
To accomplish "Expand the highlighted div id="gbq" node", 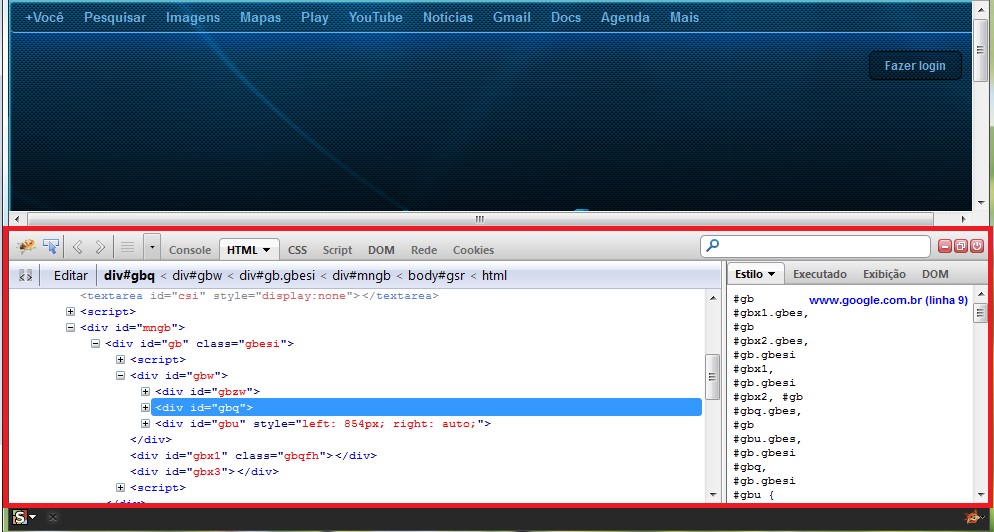I will tap(145, 408).
